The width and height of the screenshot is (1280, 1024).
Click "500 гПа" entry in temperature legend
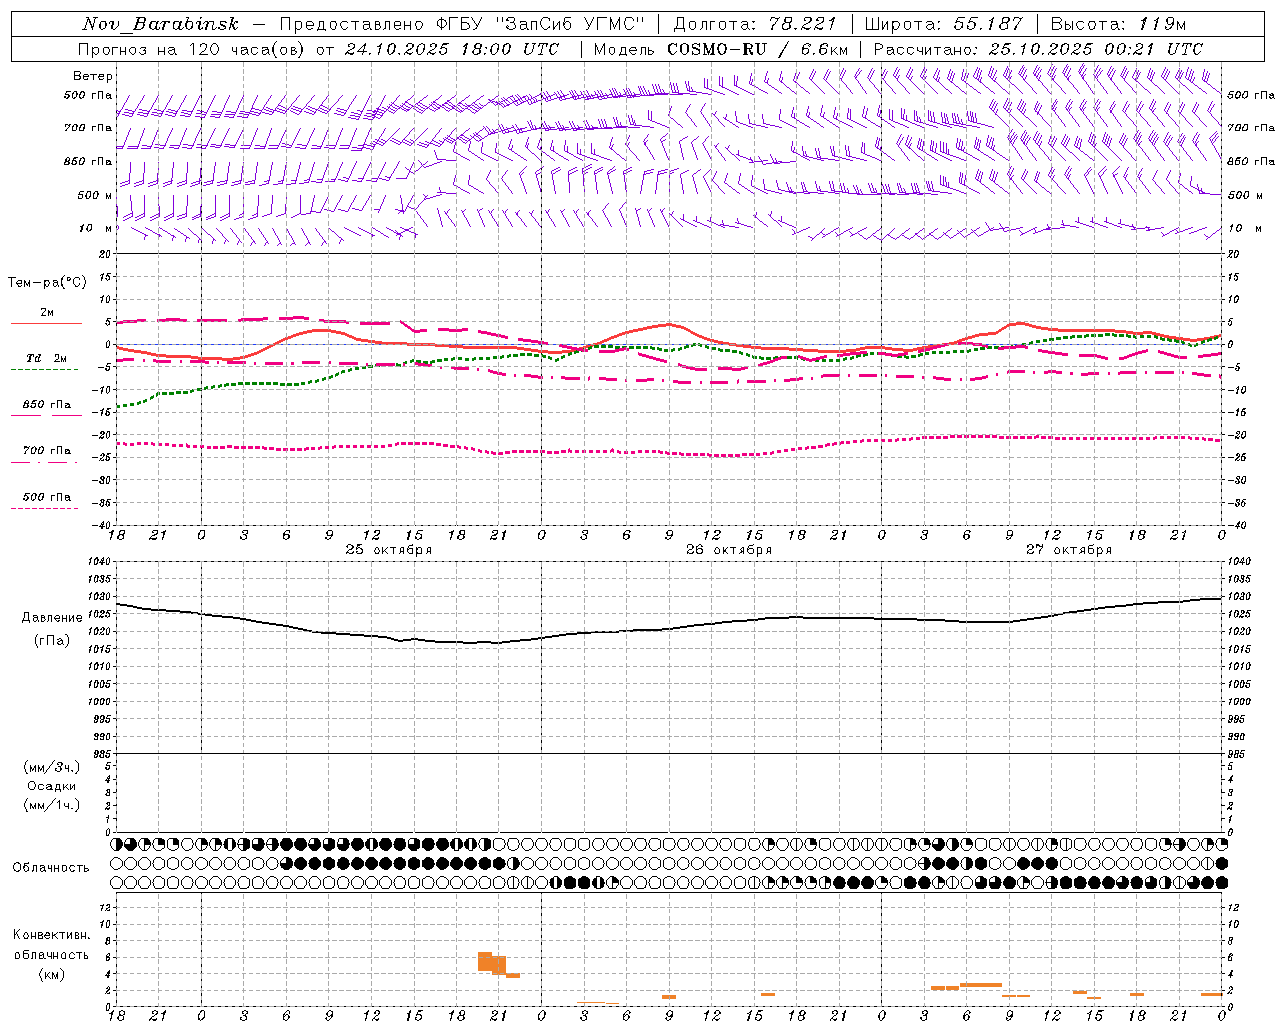(46, 497)
